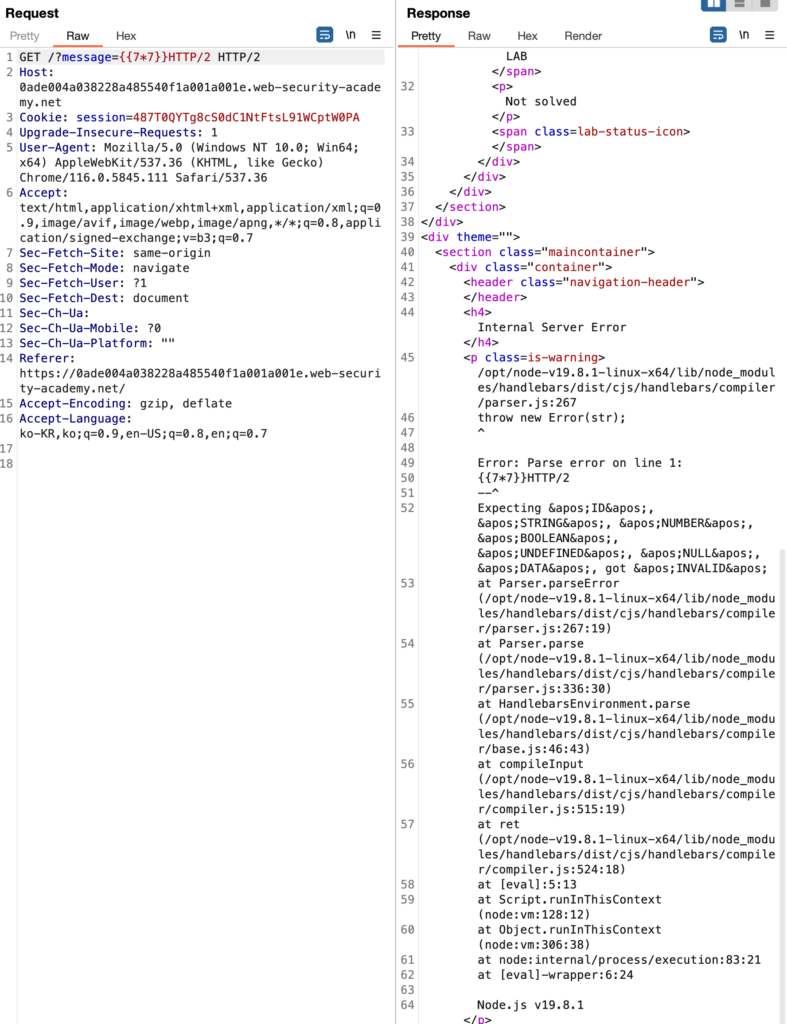Click the Sec-Fetch-Dest: document header
787x1024 pixels.
[x=104, y=298]
